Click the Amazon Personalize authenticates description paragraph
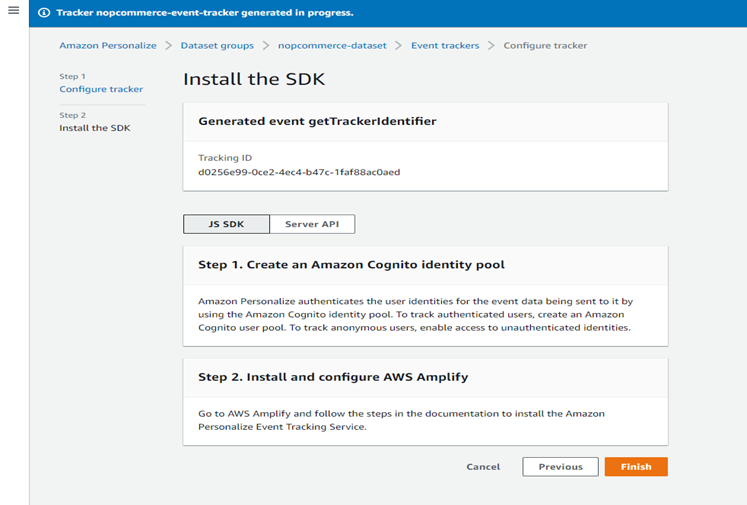This screenshot has height=505, width=747. tap(415, 314)
